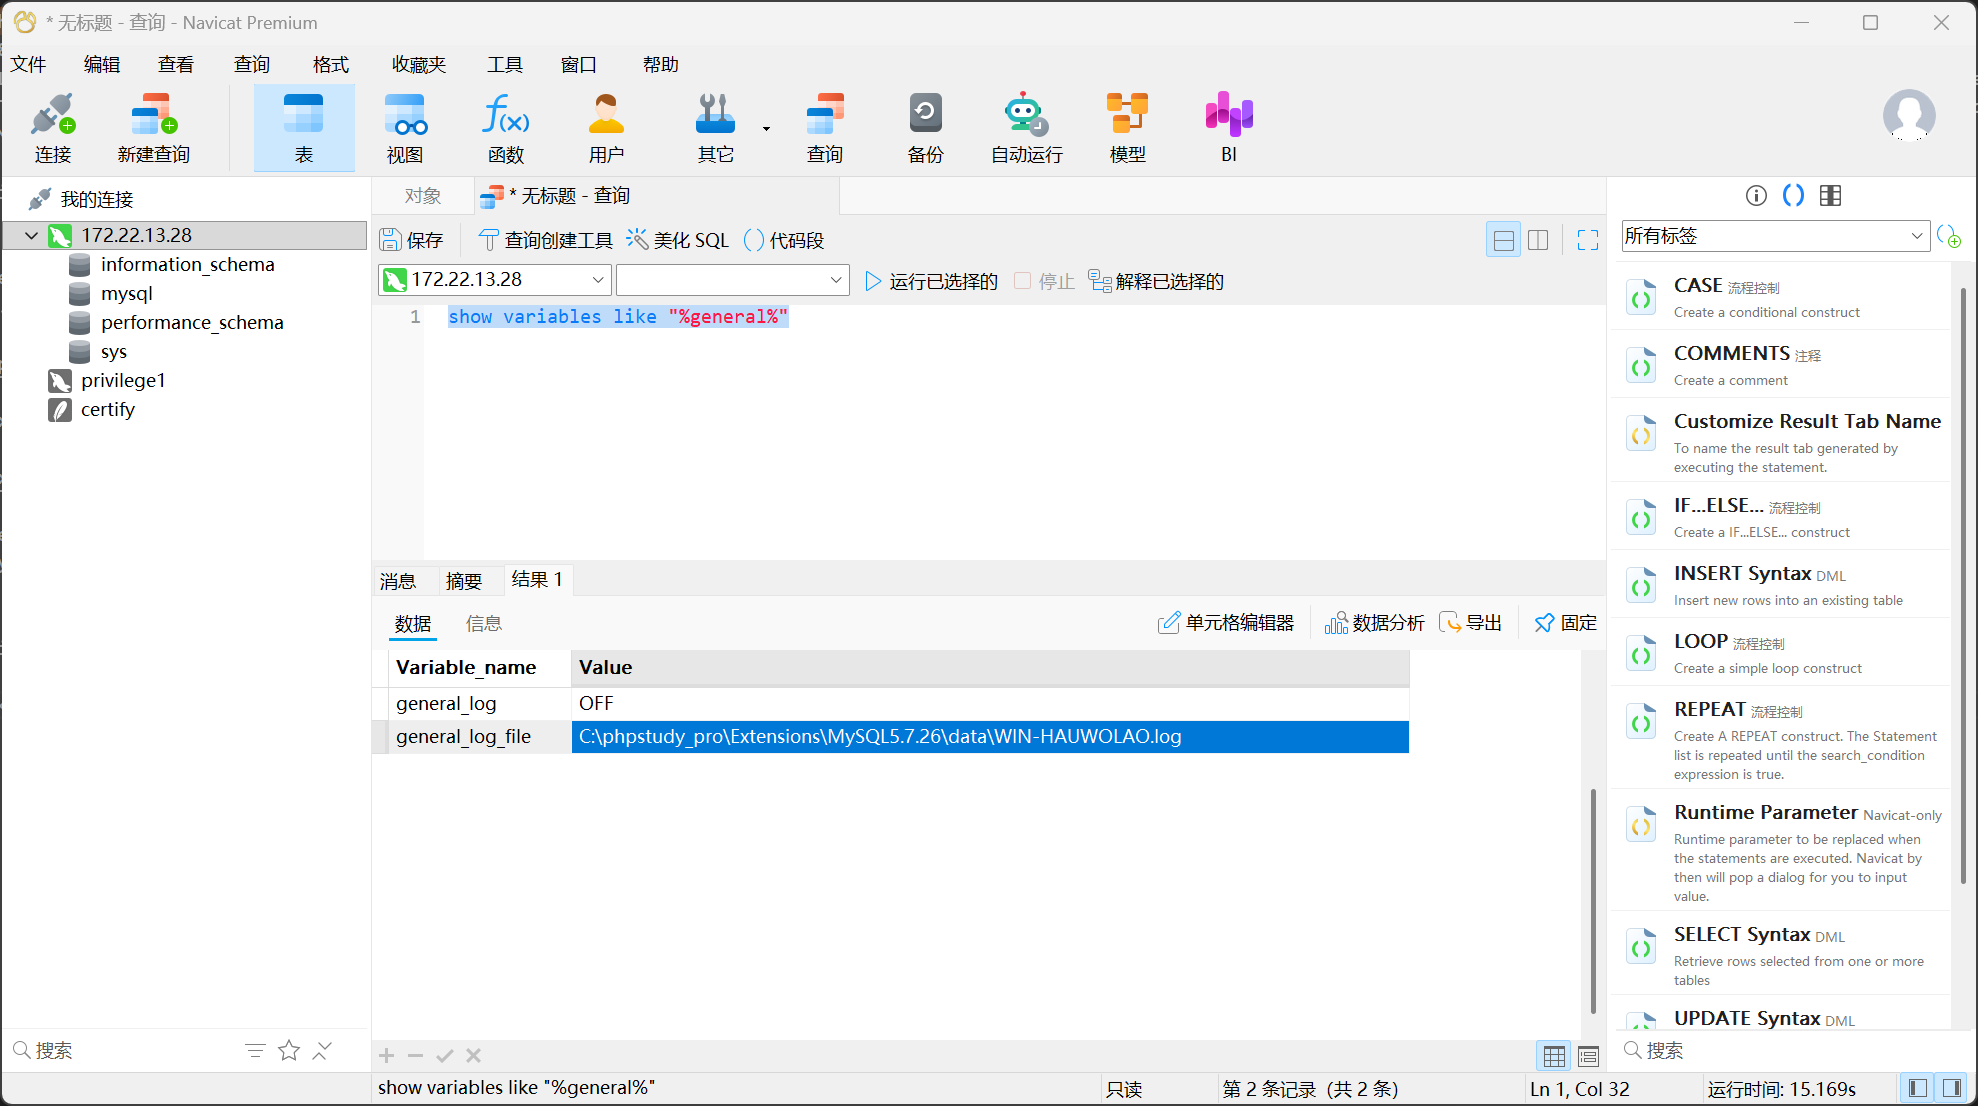Open the User (用户) management icon

click(x=606, y=127)
